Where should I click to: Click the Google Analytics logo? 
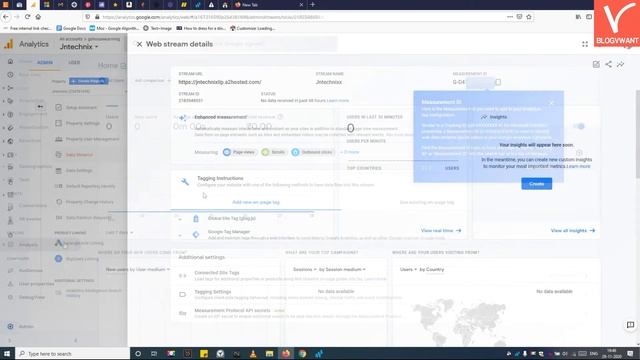(x=9, y=44)
